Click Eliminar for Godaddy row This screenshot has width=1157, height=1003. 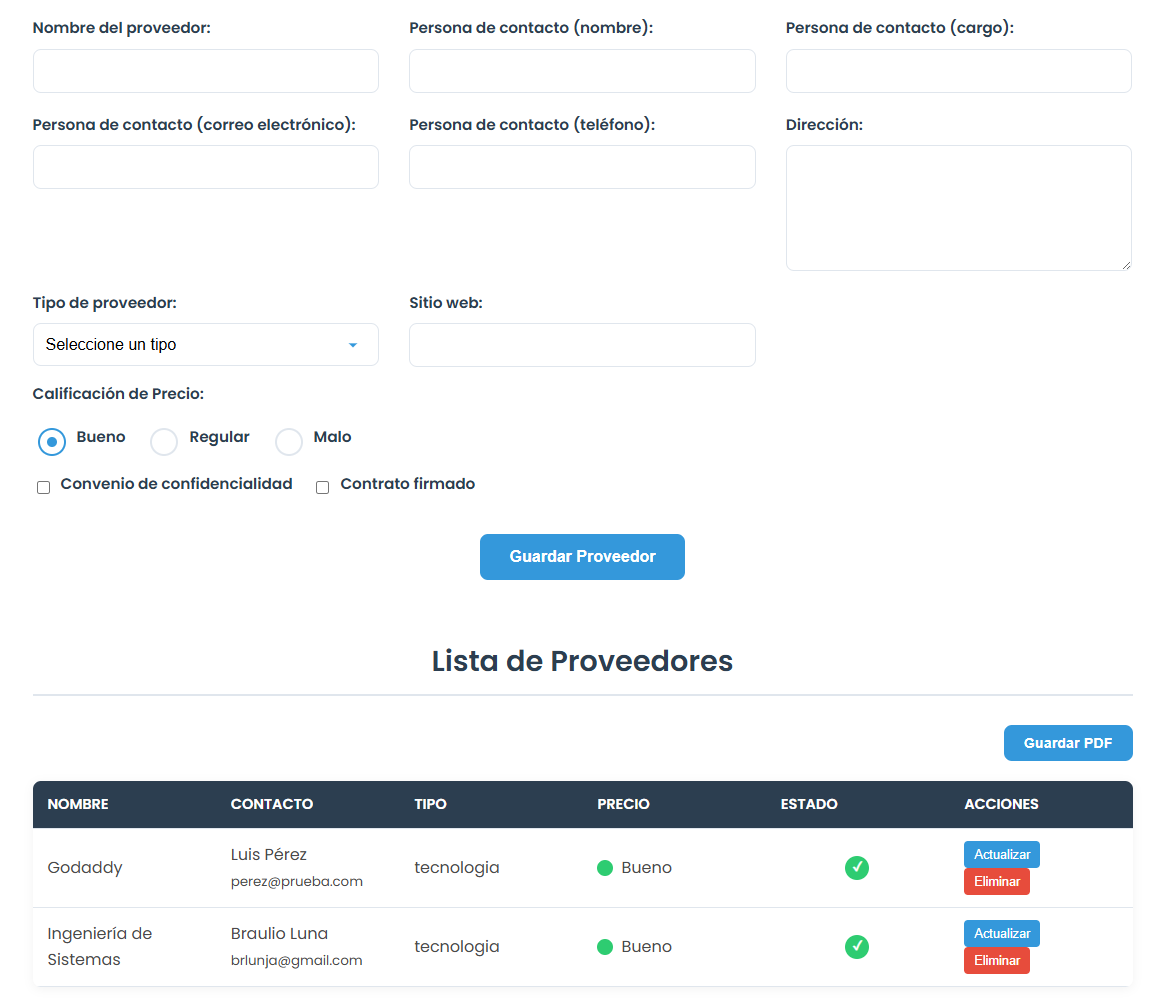coord(996,881)
